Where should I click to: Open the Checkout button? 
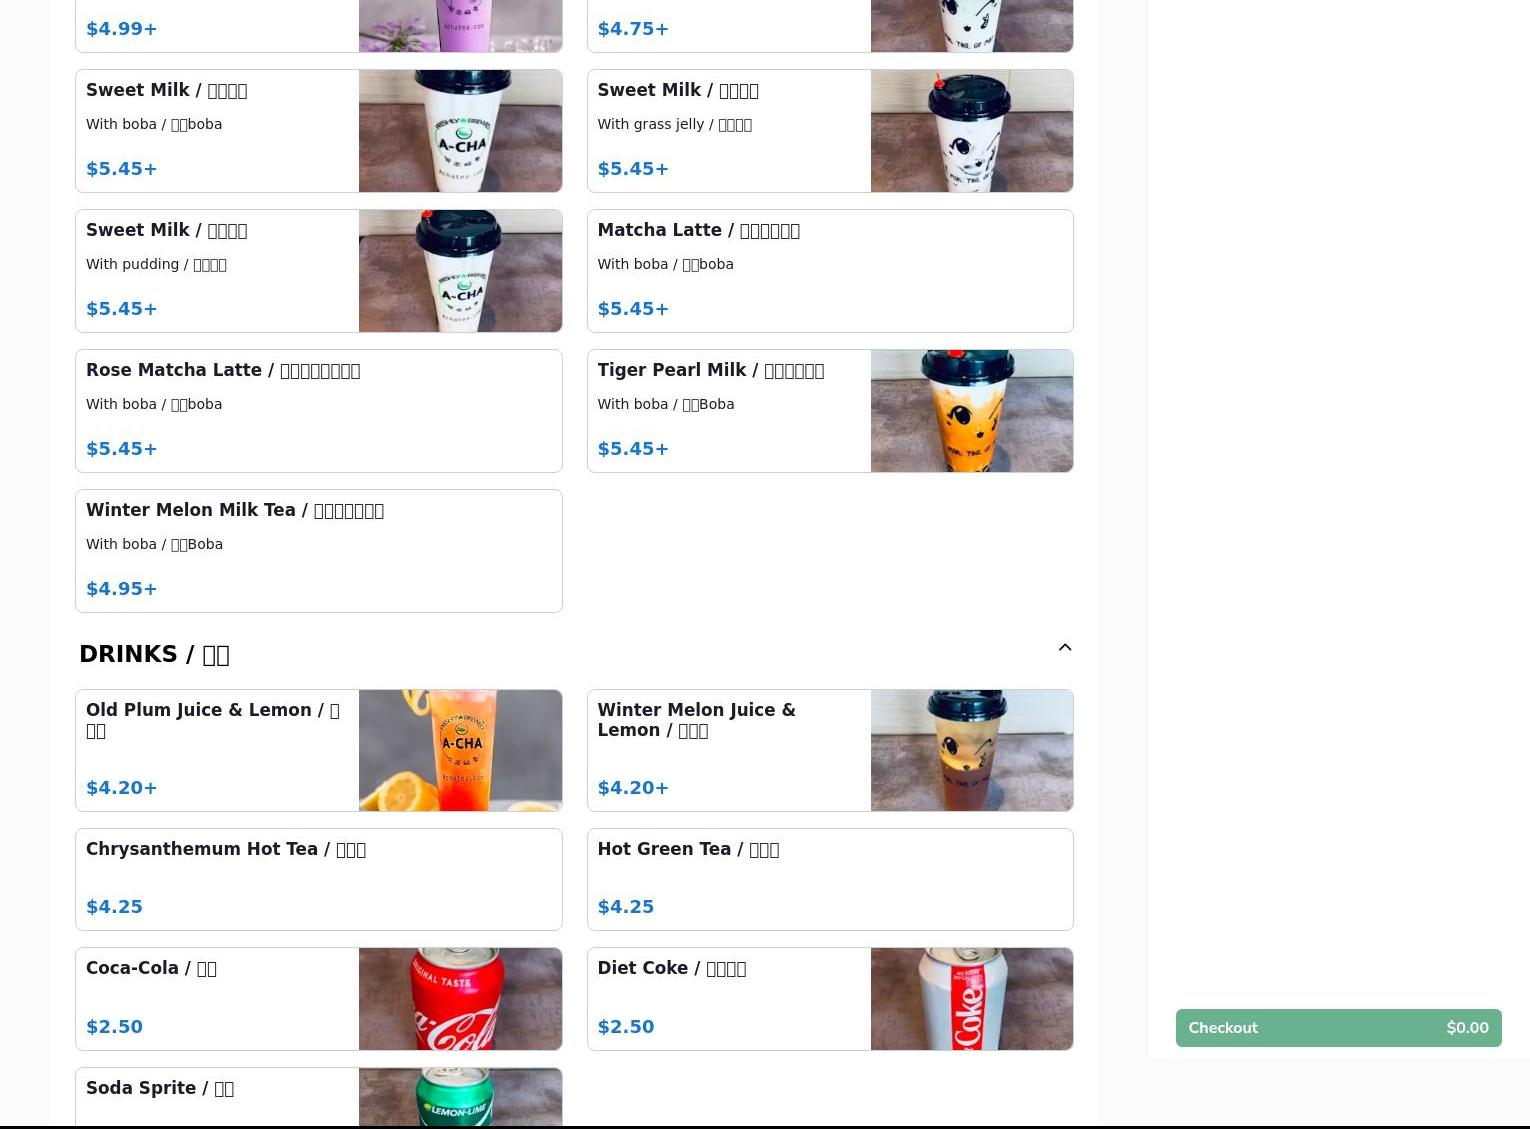click(x=1338, y=1028)
